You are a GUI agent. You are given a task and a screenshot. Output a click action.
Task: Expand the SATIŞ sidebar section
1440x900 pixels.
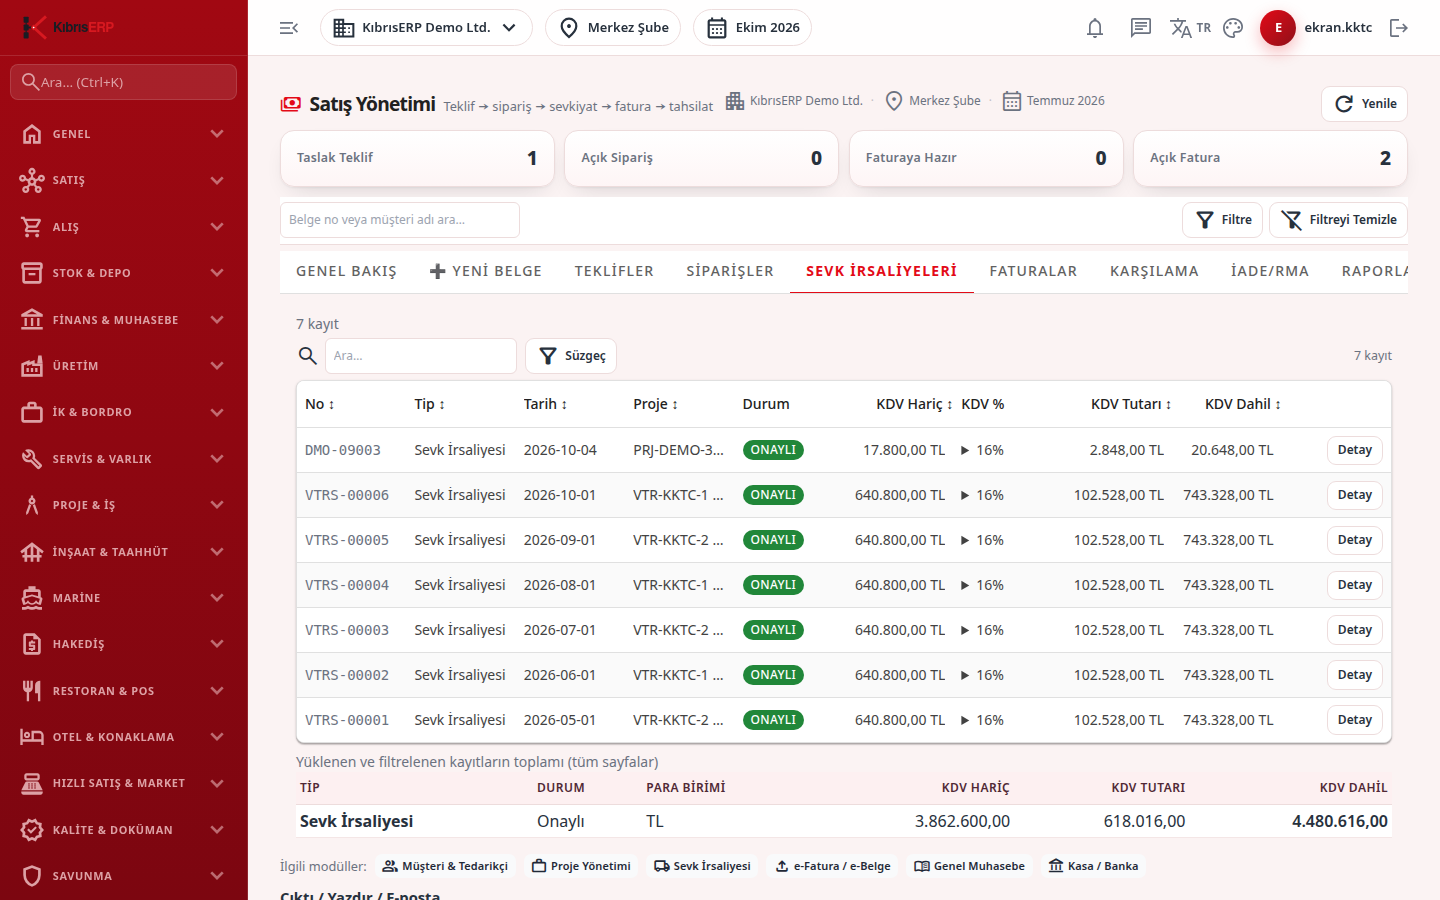point(124,180)
